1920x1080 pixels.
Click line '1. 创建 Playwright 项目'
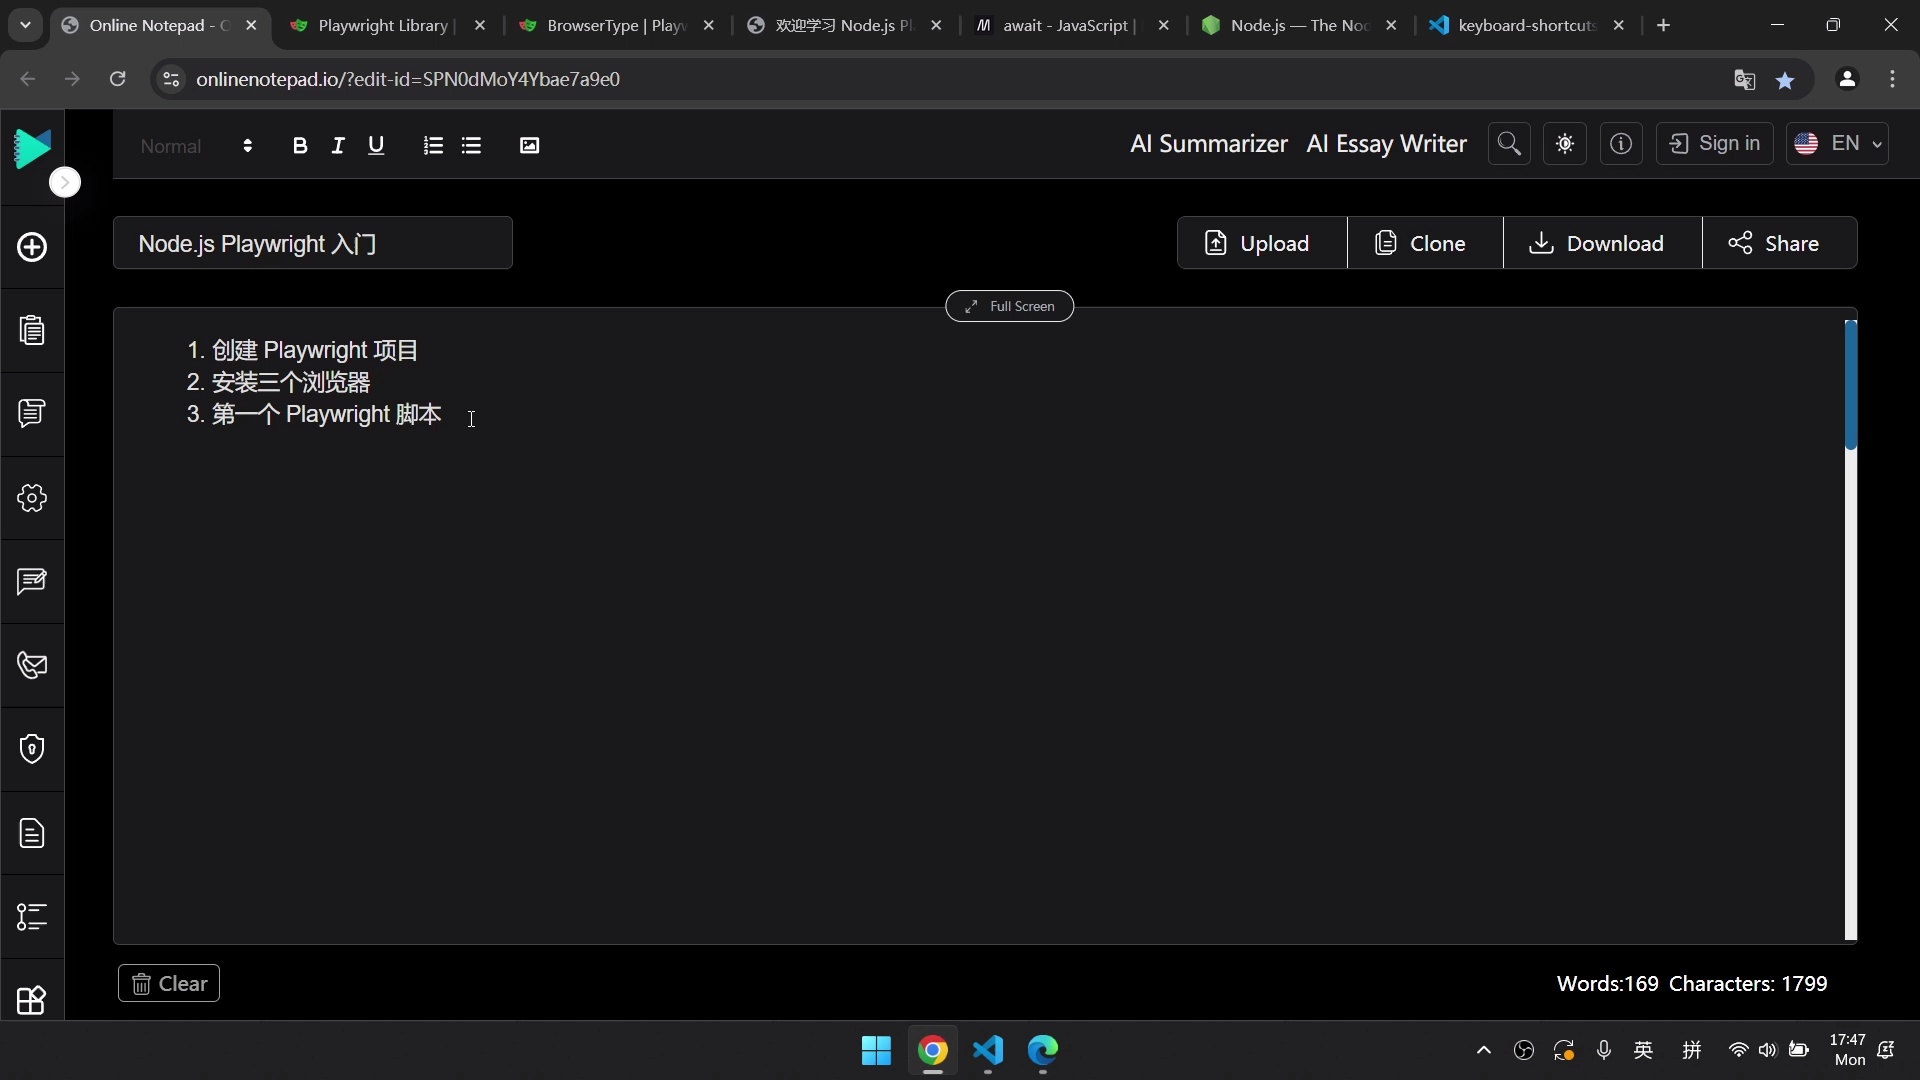302,351
